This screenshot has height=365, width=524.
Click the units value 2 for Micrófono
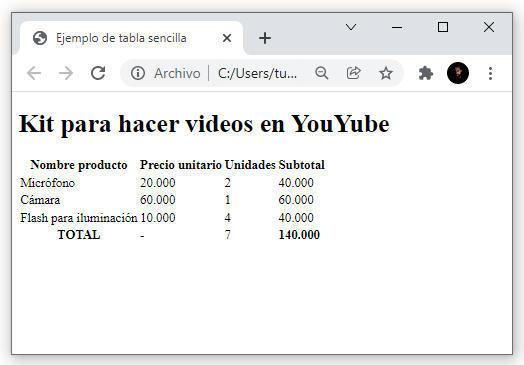pos(228,183)
